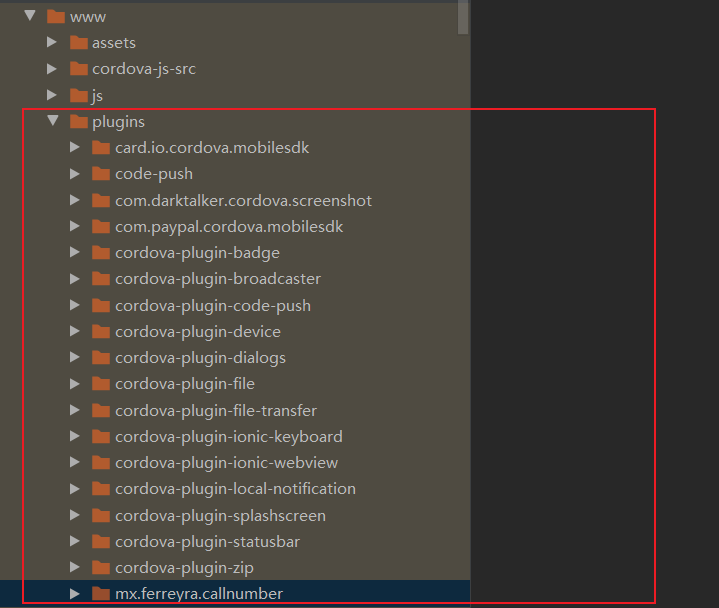
Task: Select cordova-plugin-local-notification folder name
Action: (235, 489)
